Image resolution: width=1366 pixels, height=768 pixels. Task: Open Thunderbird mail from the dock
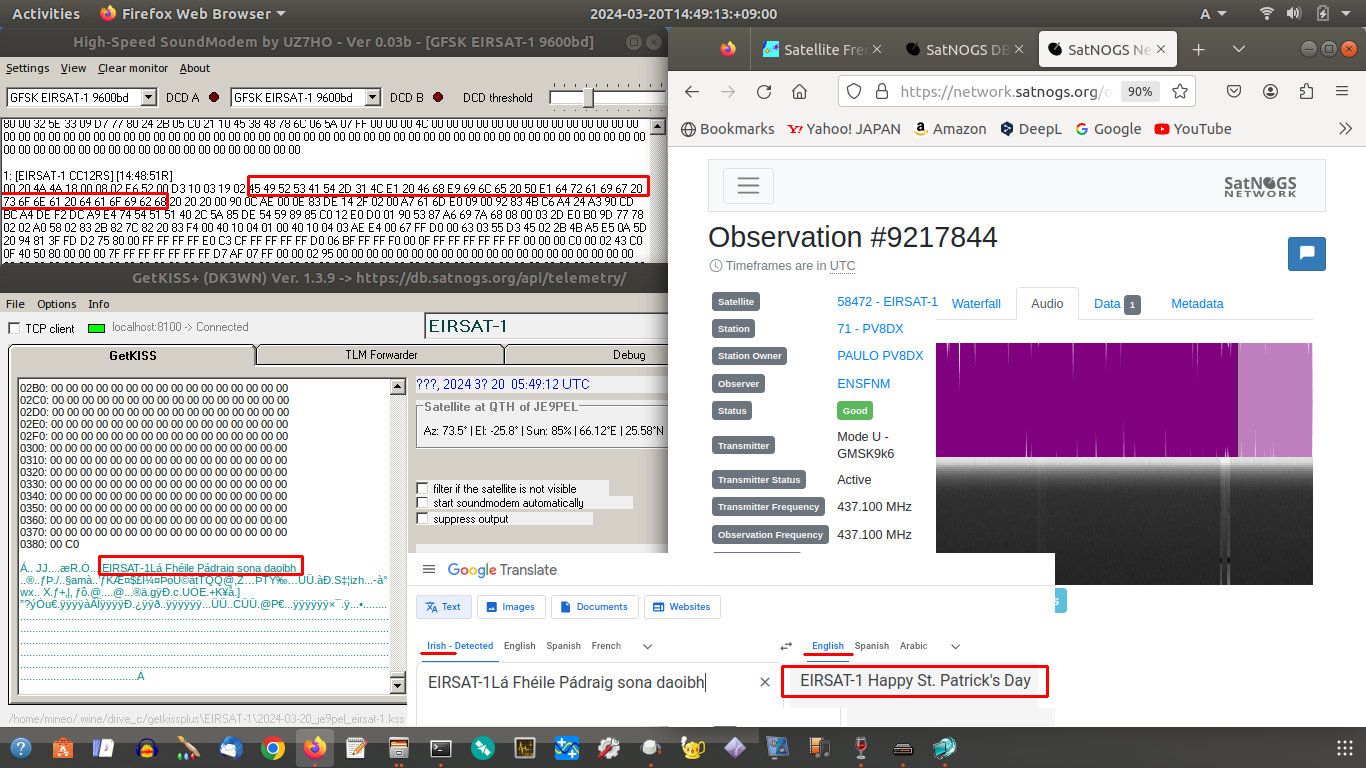(231, 747)
